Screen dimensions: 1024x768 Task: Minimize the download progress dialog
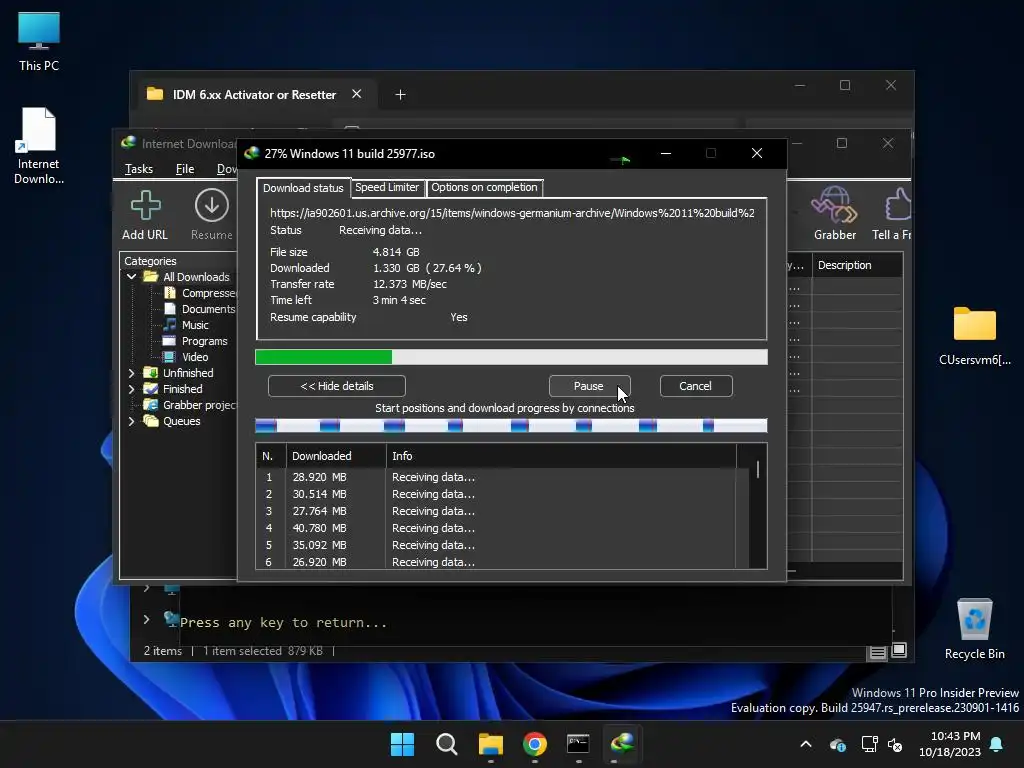[x=665, y=153]
